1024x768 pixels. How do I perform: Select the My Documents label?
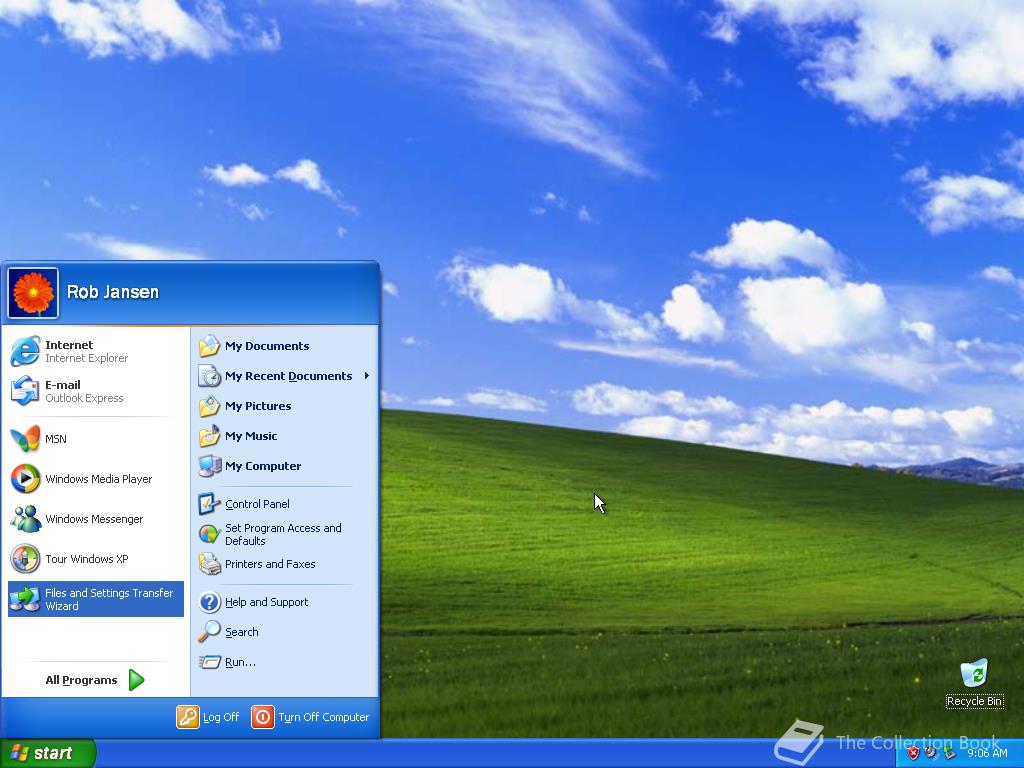(267, 346)
